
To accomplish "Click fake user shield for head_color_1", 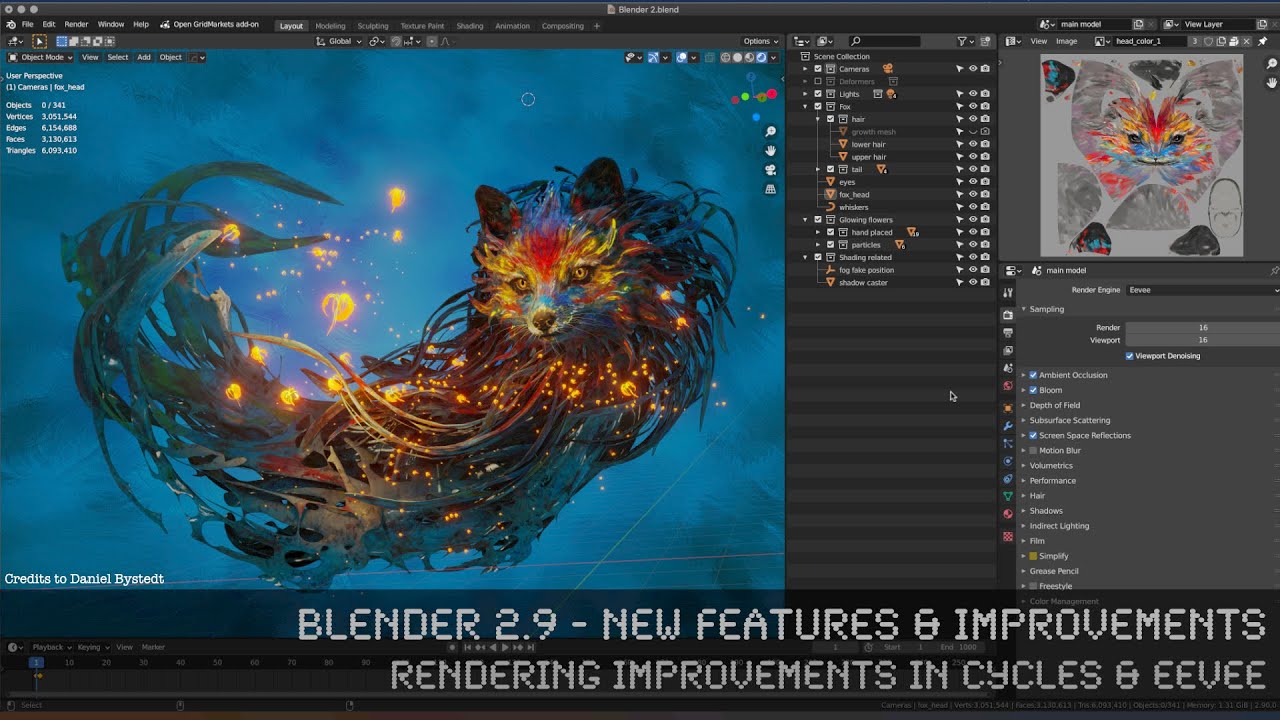I will pos(1209,41).
